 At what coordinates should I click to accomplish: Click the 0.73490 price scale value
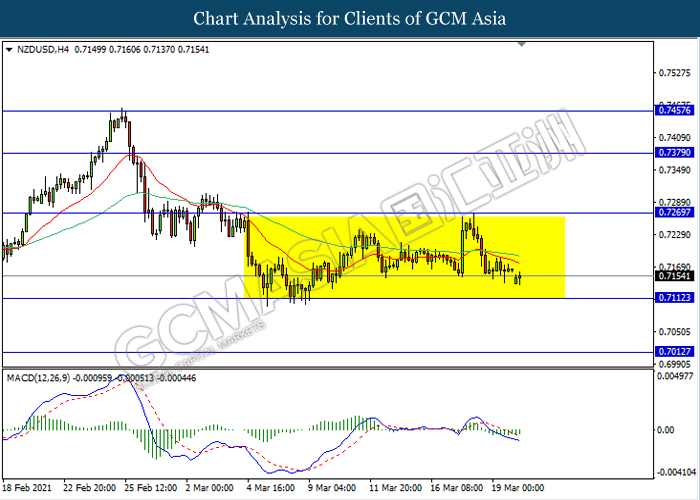675,170
